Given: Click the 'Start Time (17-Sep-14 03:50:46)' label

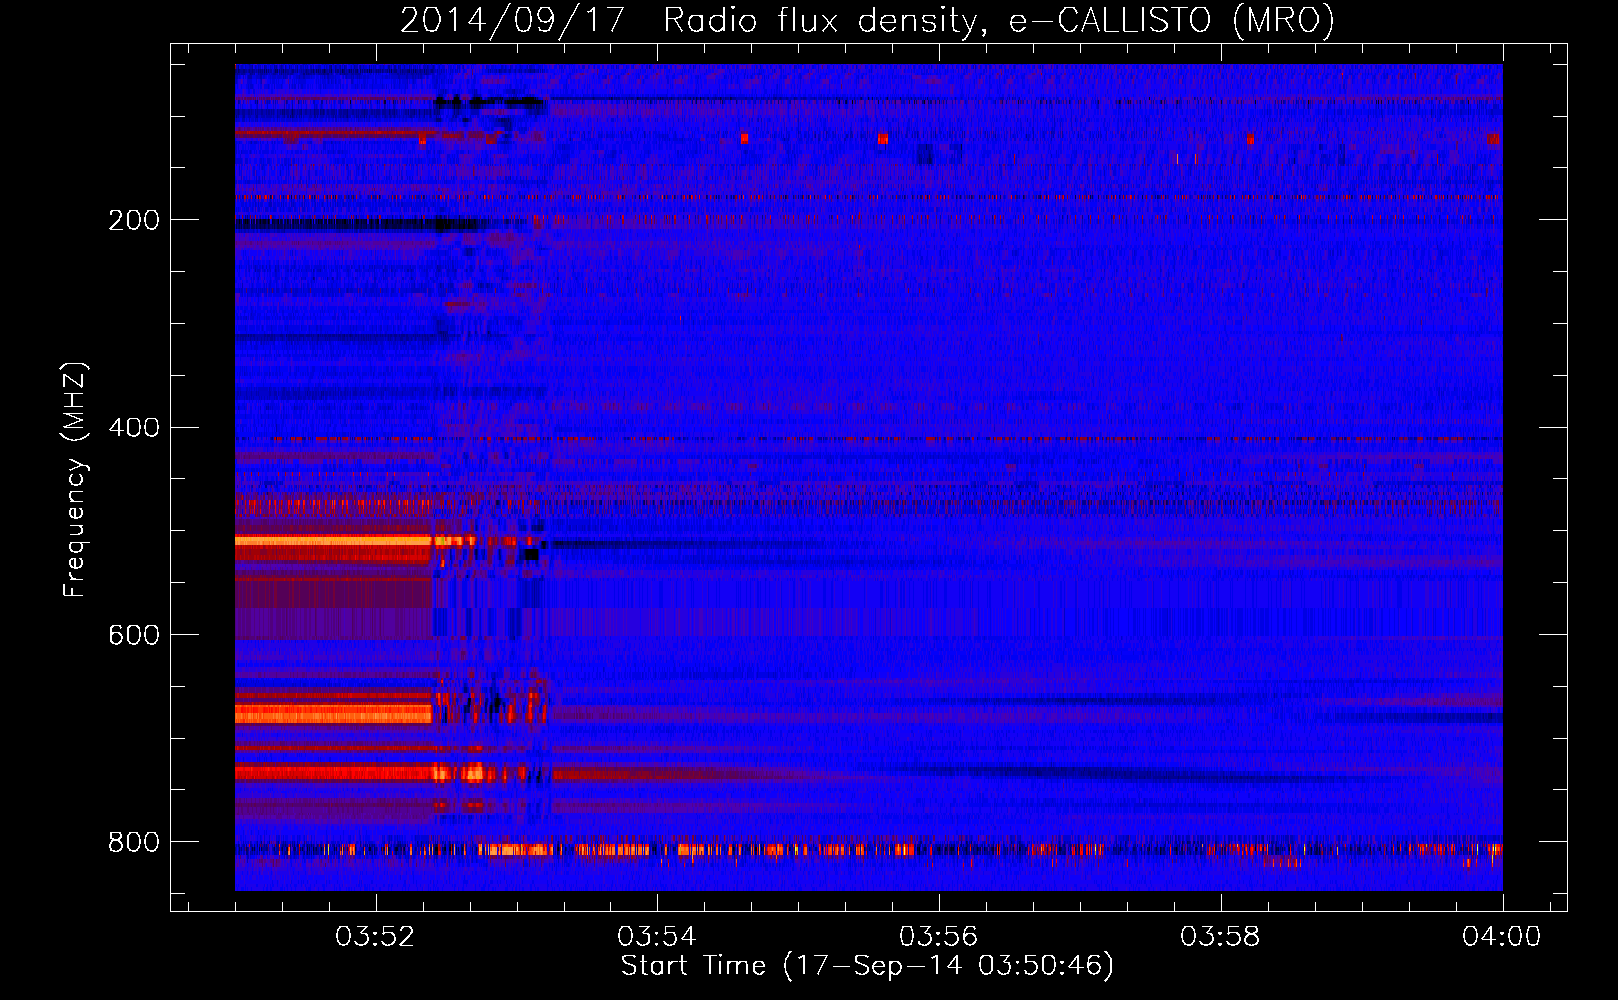Looking at the screenshot, I should 867,966.
